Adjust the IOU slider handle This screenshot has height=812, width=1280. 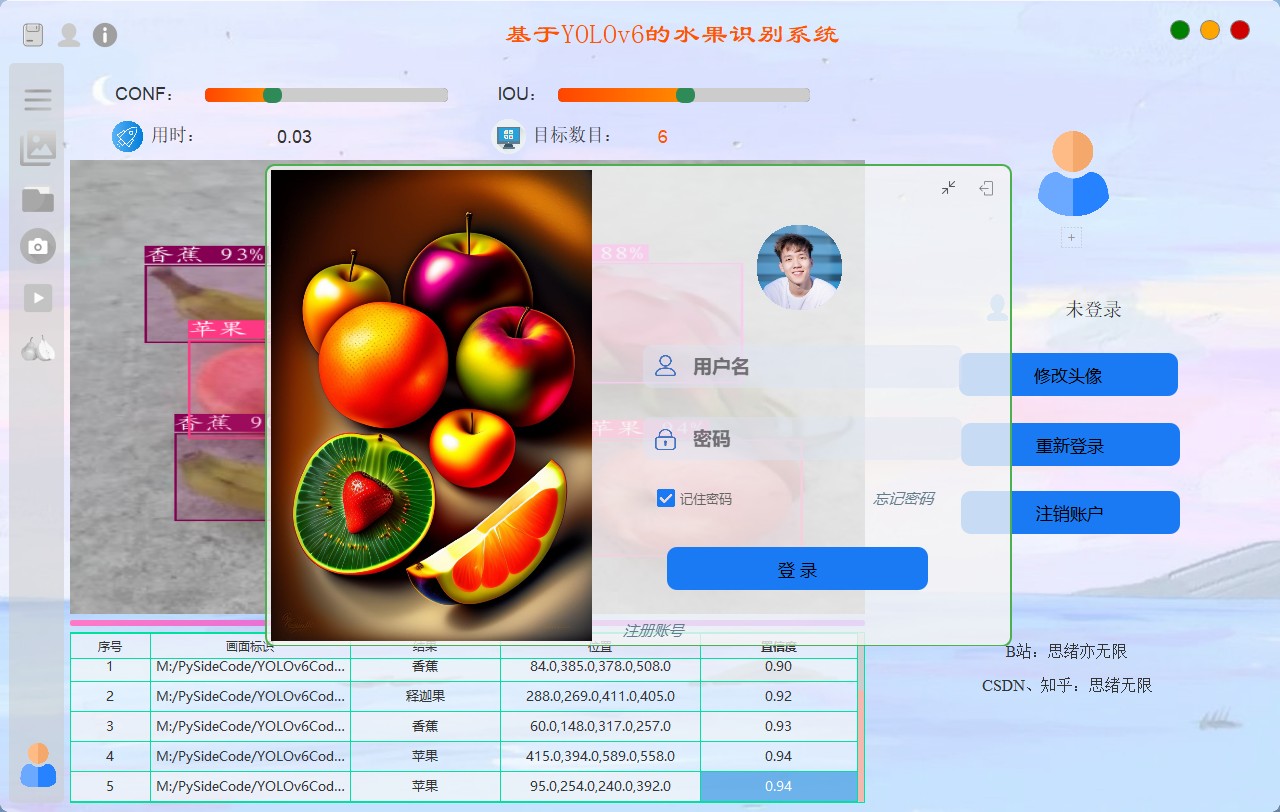tap(685, 95)
